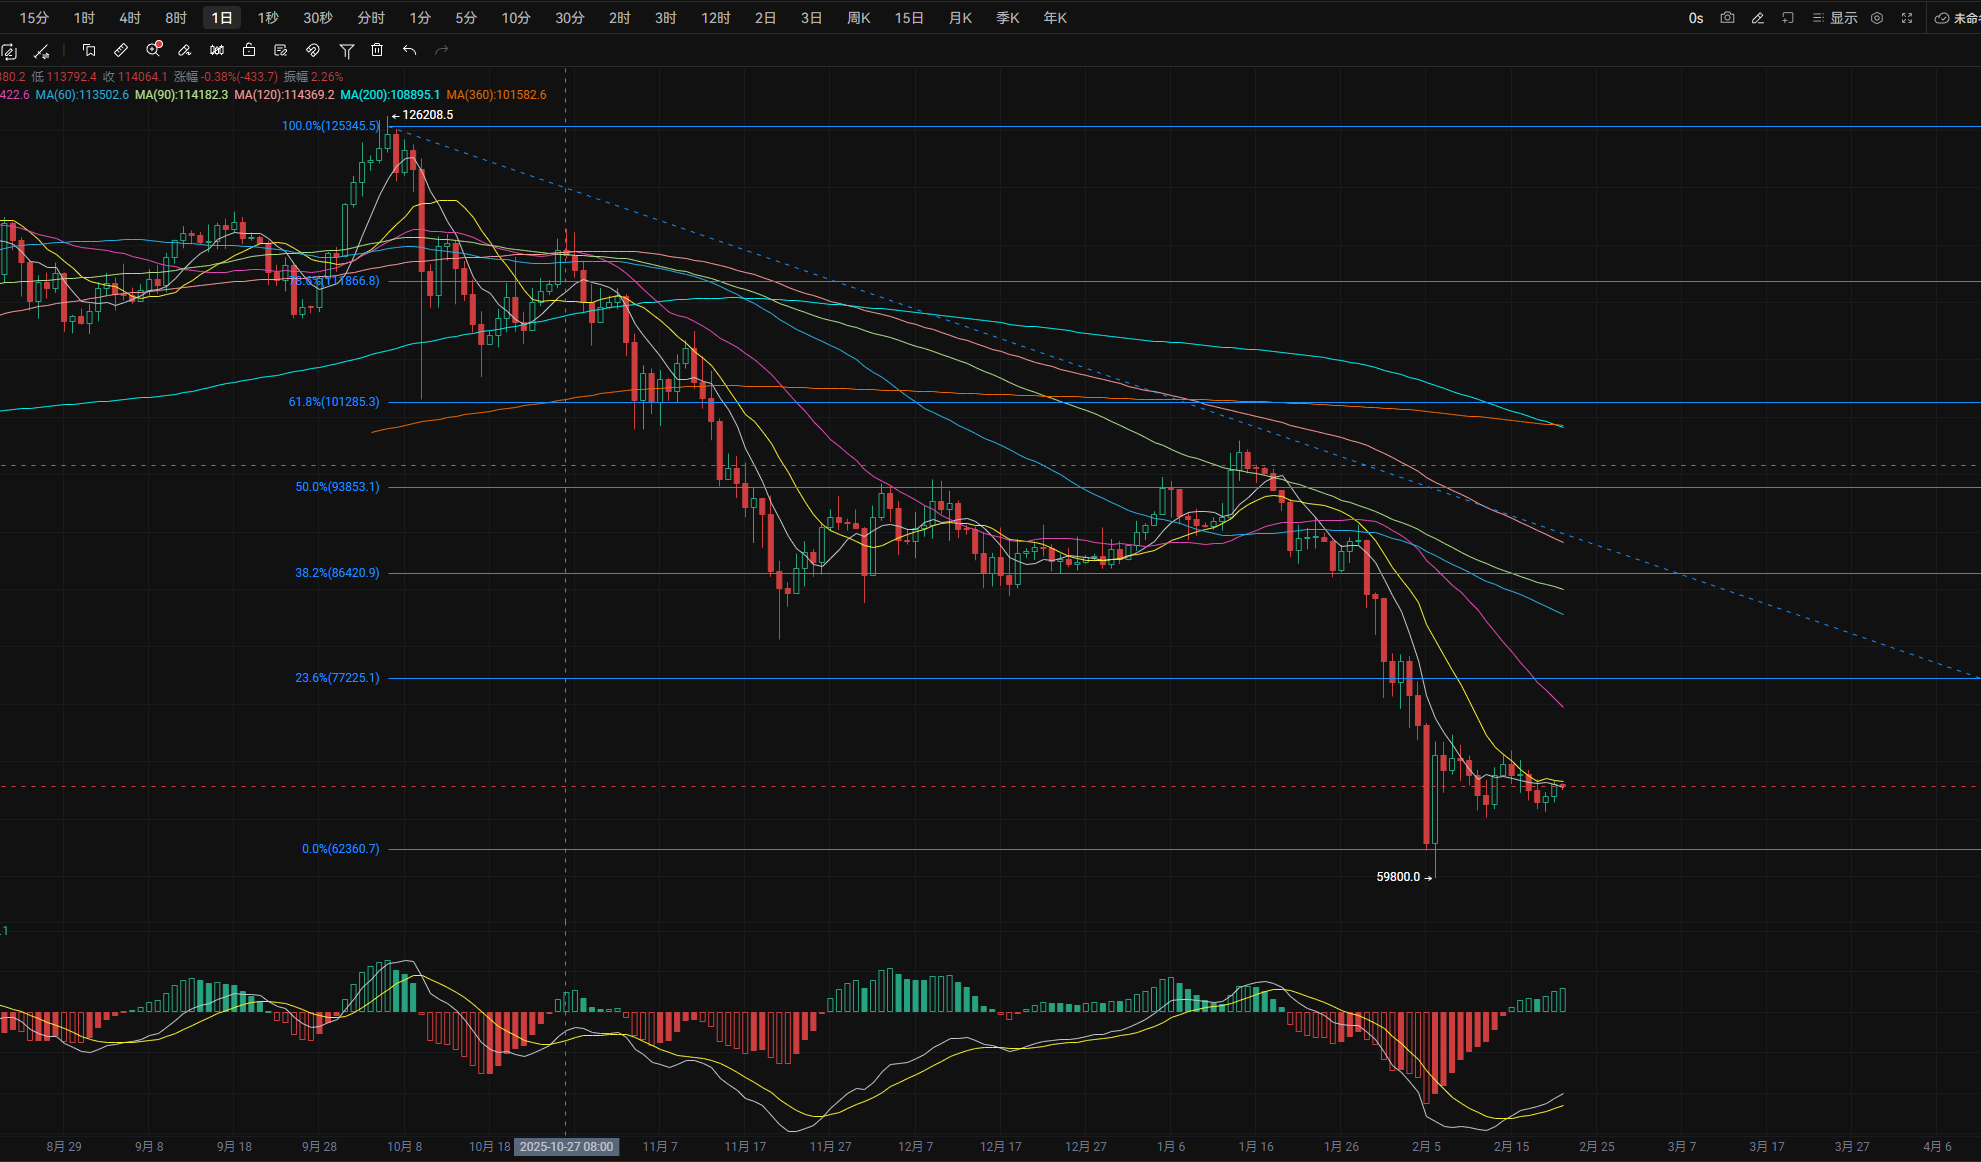Expand the line drawing tool selector
Screen dimensions: 1981x1162
coord(41,51)
